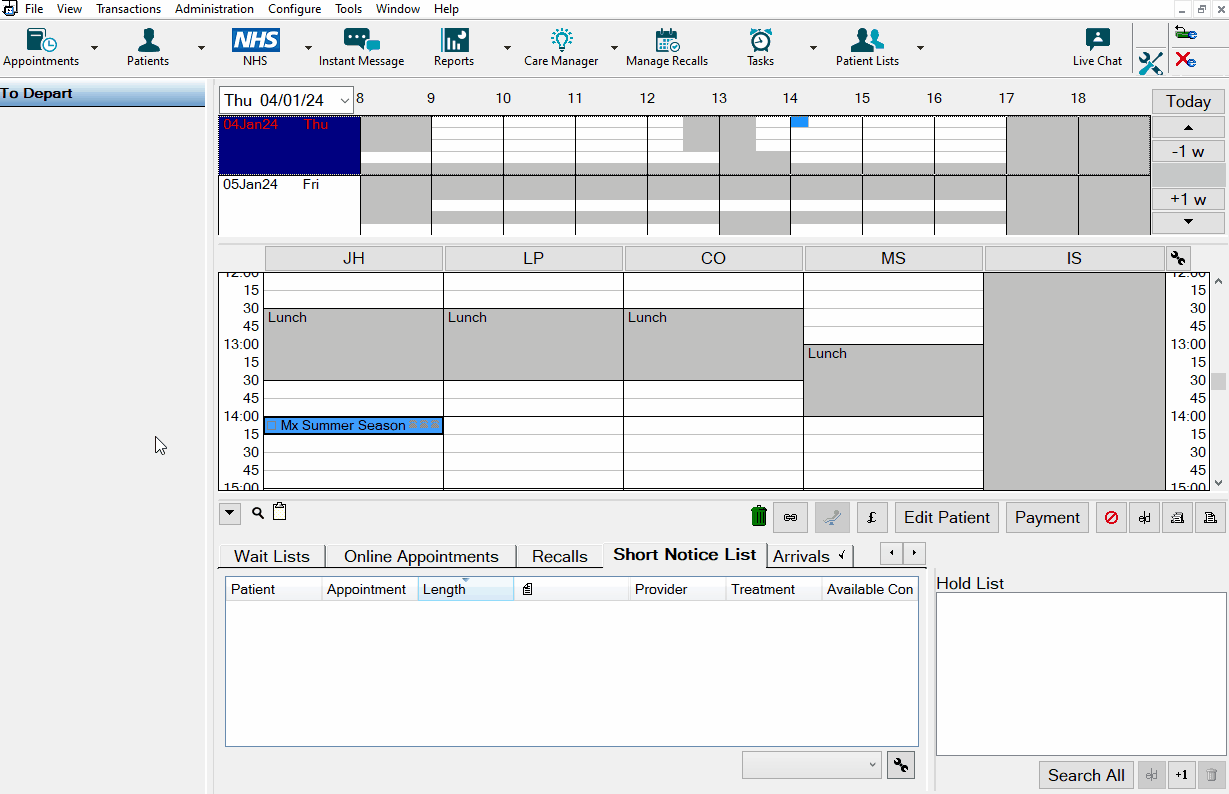Click the Patient column header
Screen dimensions: 1229x794
(x=273, y=589)
